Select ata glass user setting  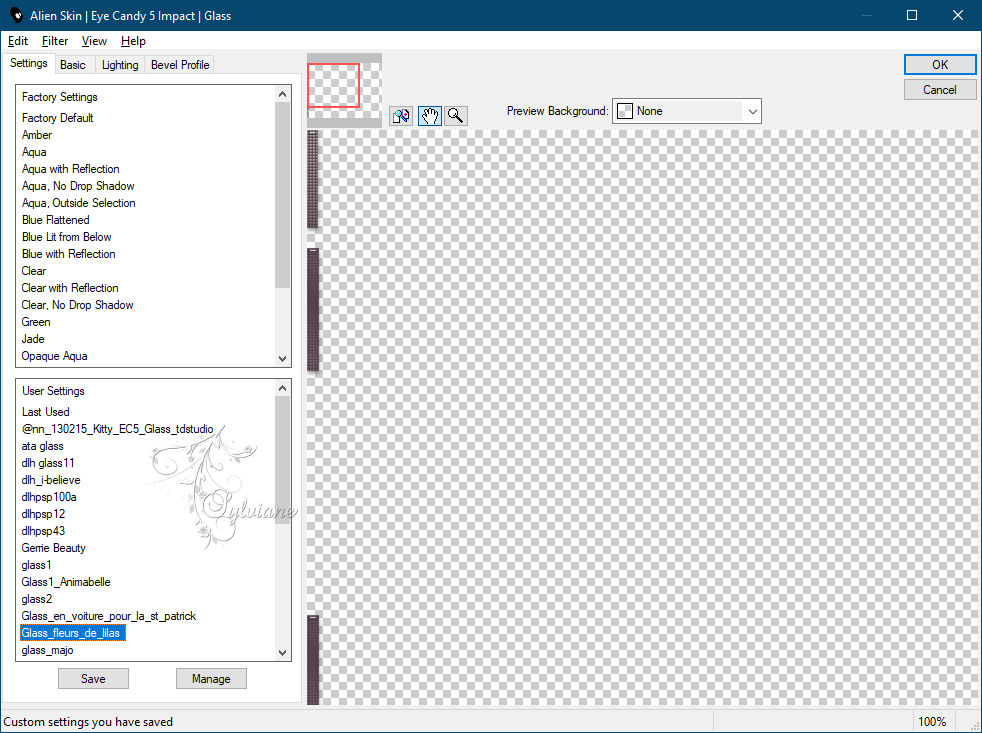tap(43, 445)
